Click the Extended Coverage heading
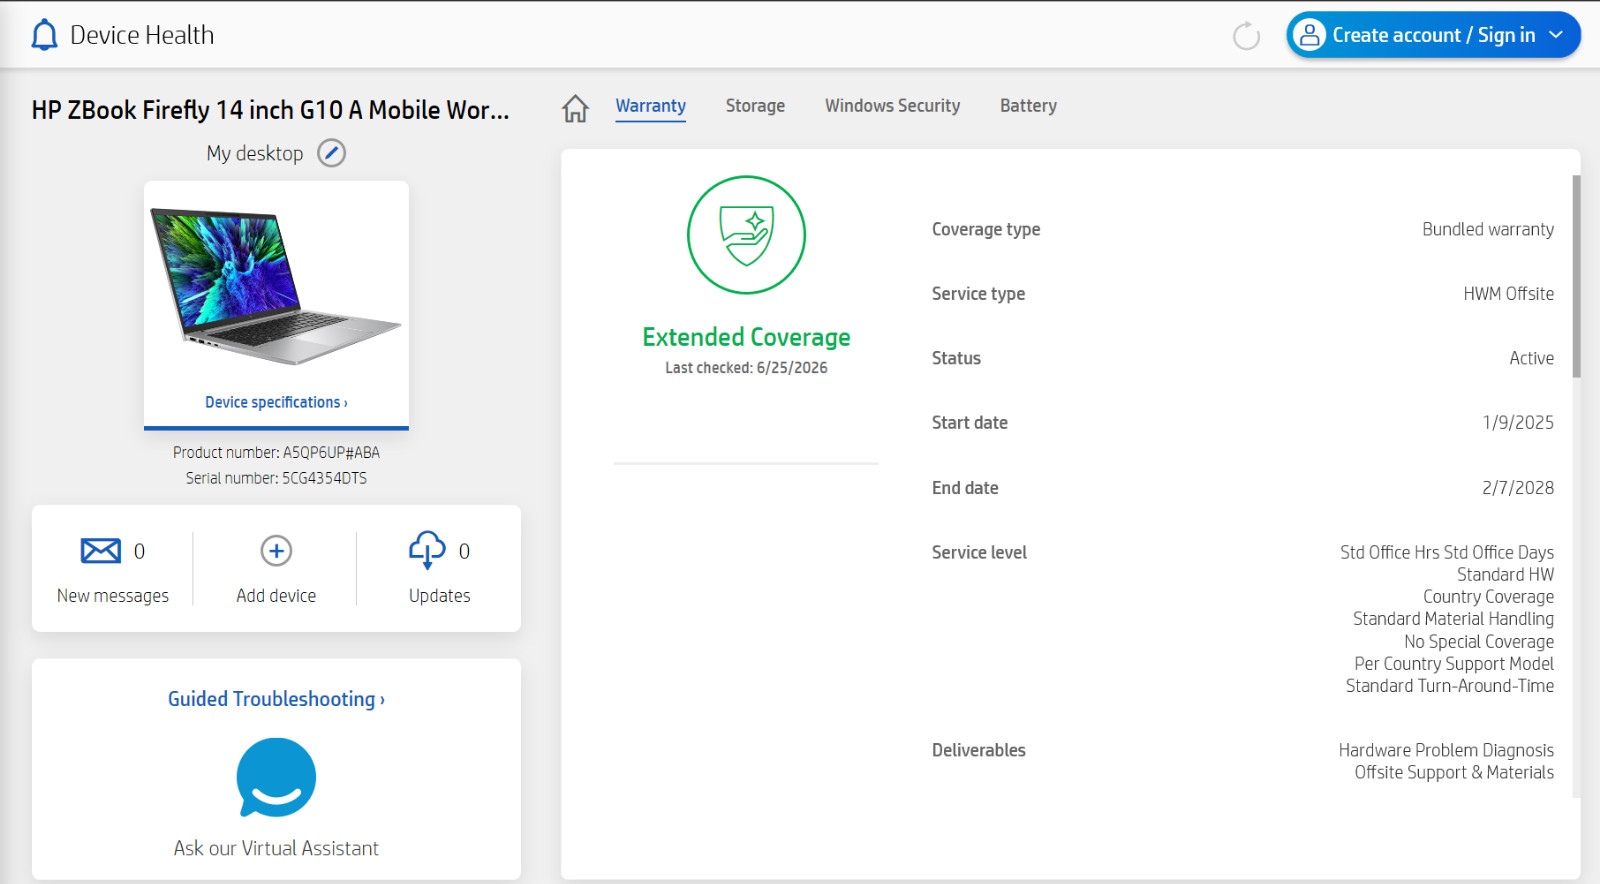The width and height of the screenshot is (1600, 884). (x=746, y=337)
